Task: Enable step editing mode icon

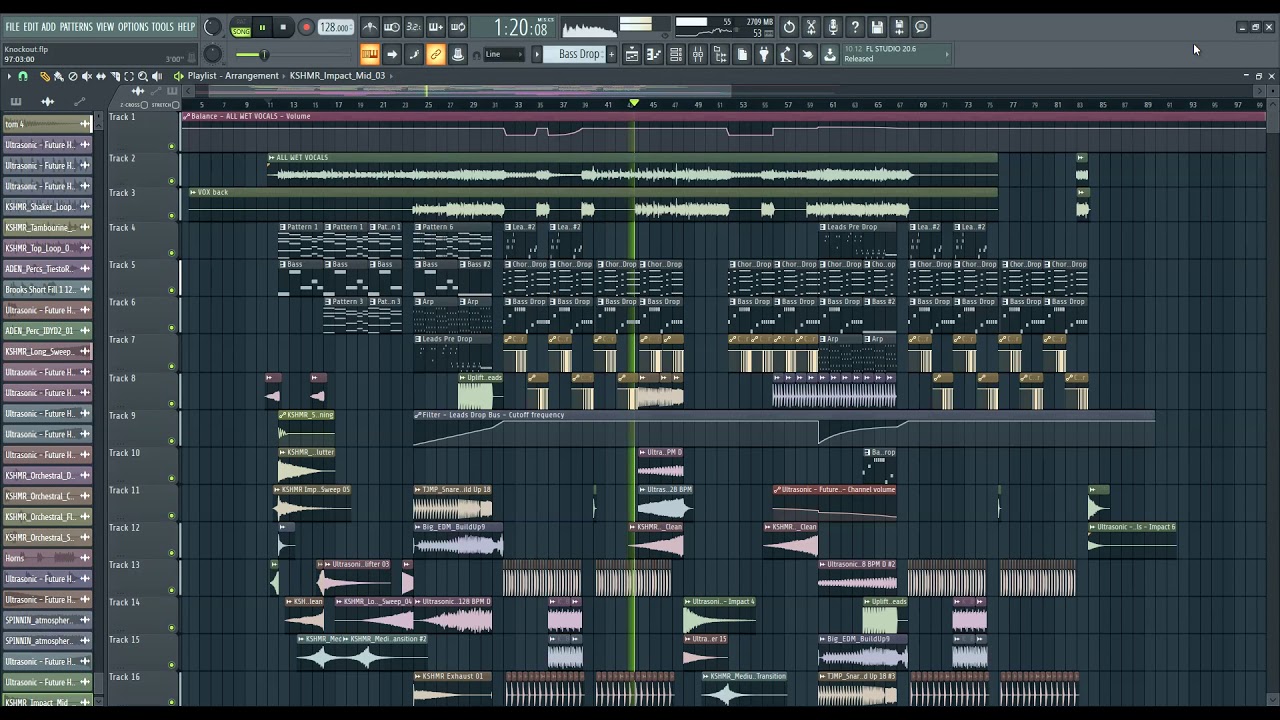Action: click(414, 54)
